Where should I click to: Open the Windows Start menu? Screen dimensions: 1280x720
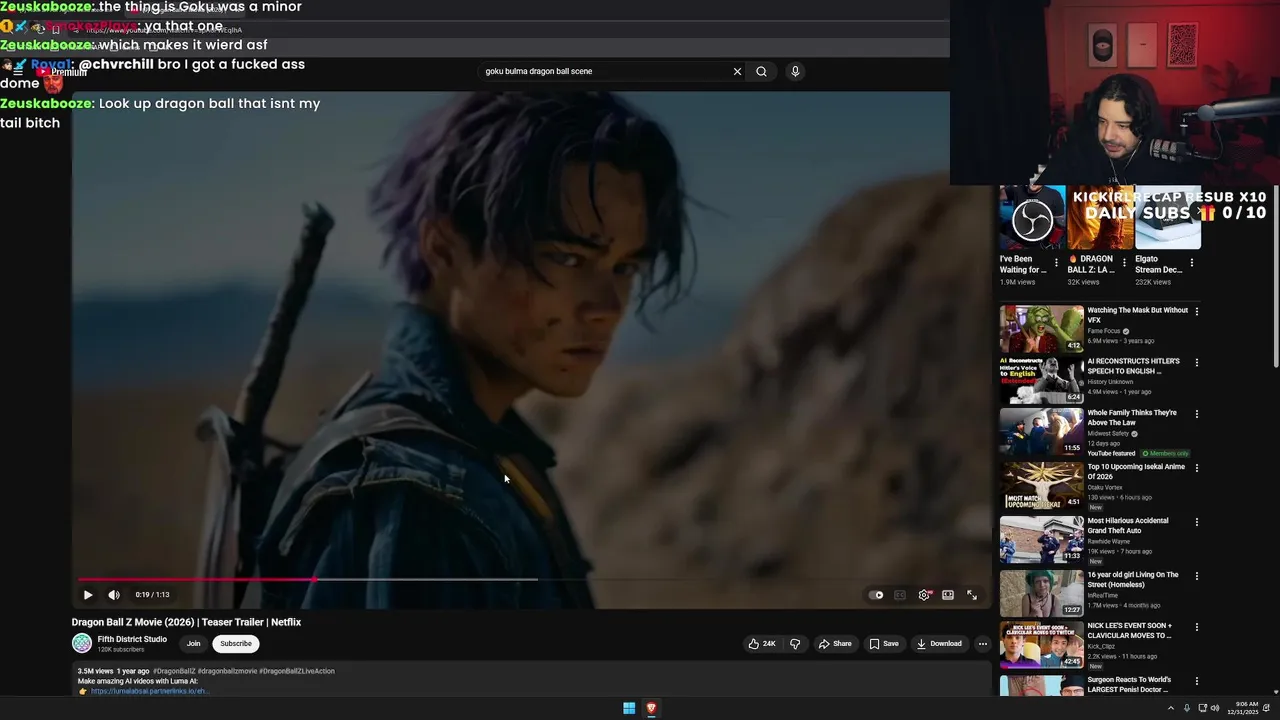click(629, 708)
